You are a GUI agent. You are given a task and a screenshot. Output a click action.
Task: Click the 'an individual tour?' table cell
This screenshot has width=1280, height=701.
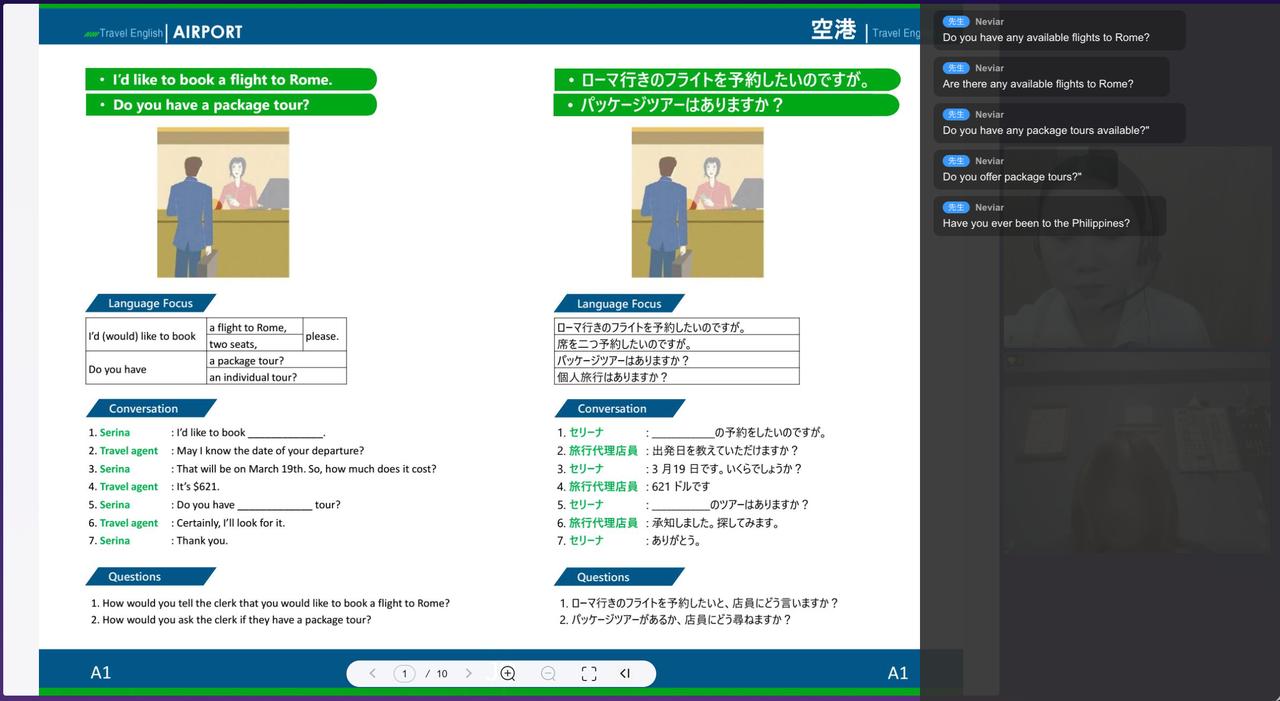(276, 377)
